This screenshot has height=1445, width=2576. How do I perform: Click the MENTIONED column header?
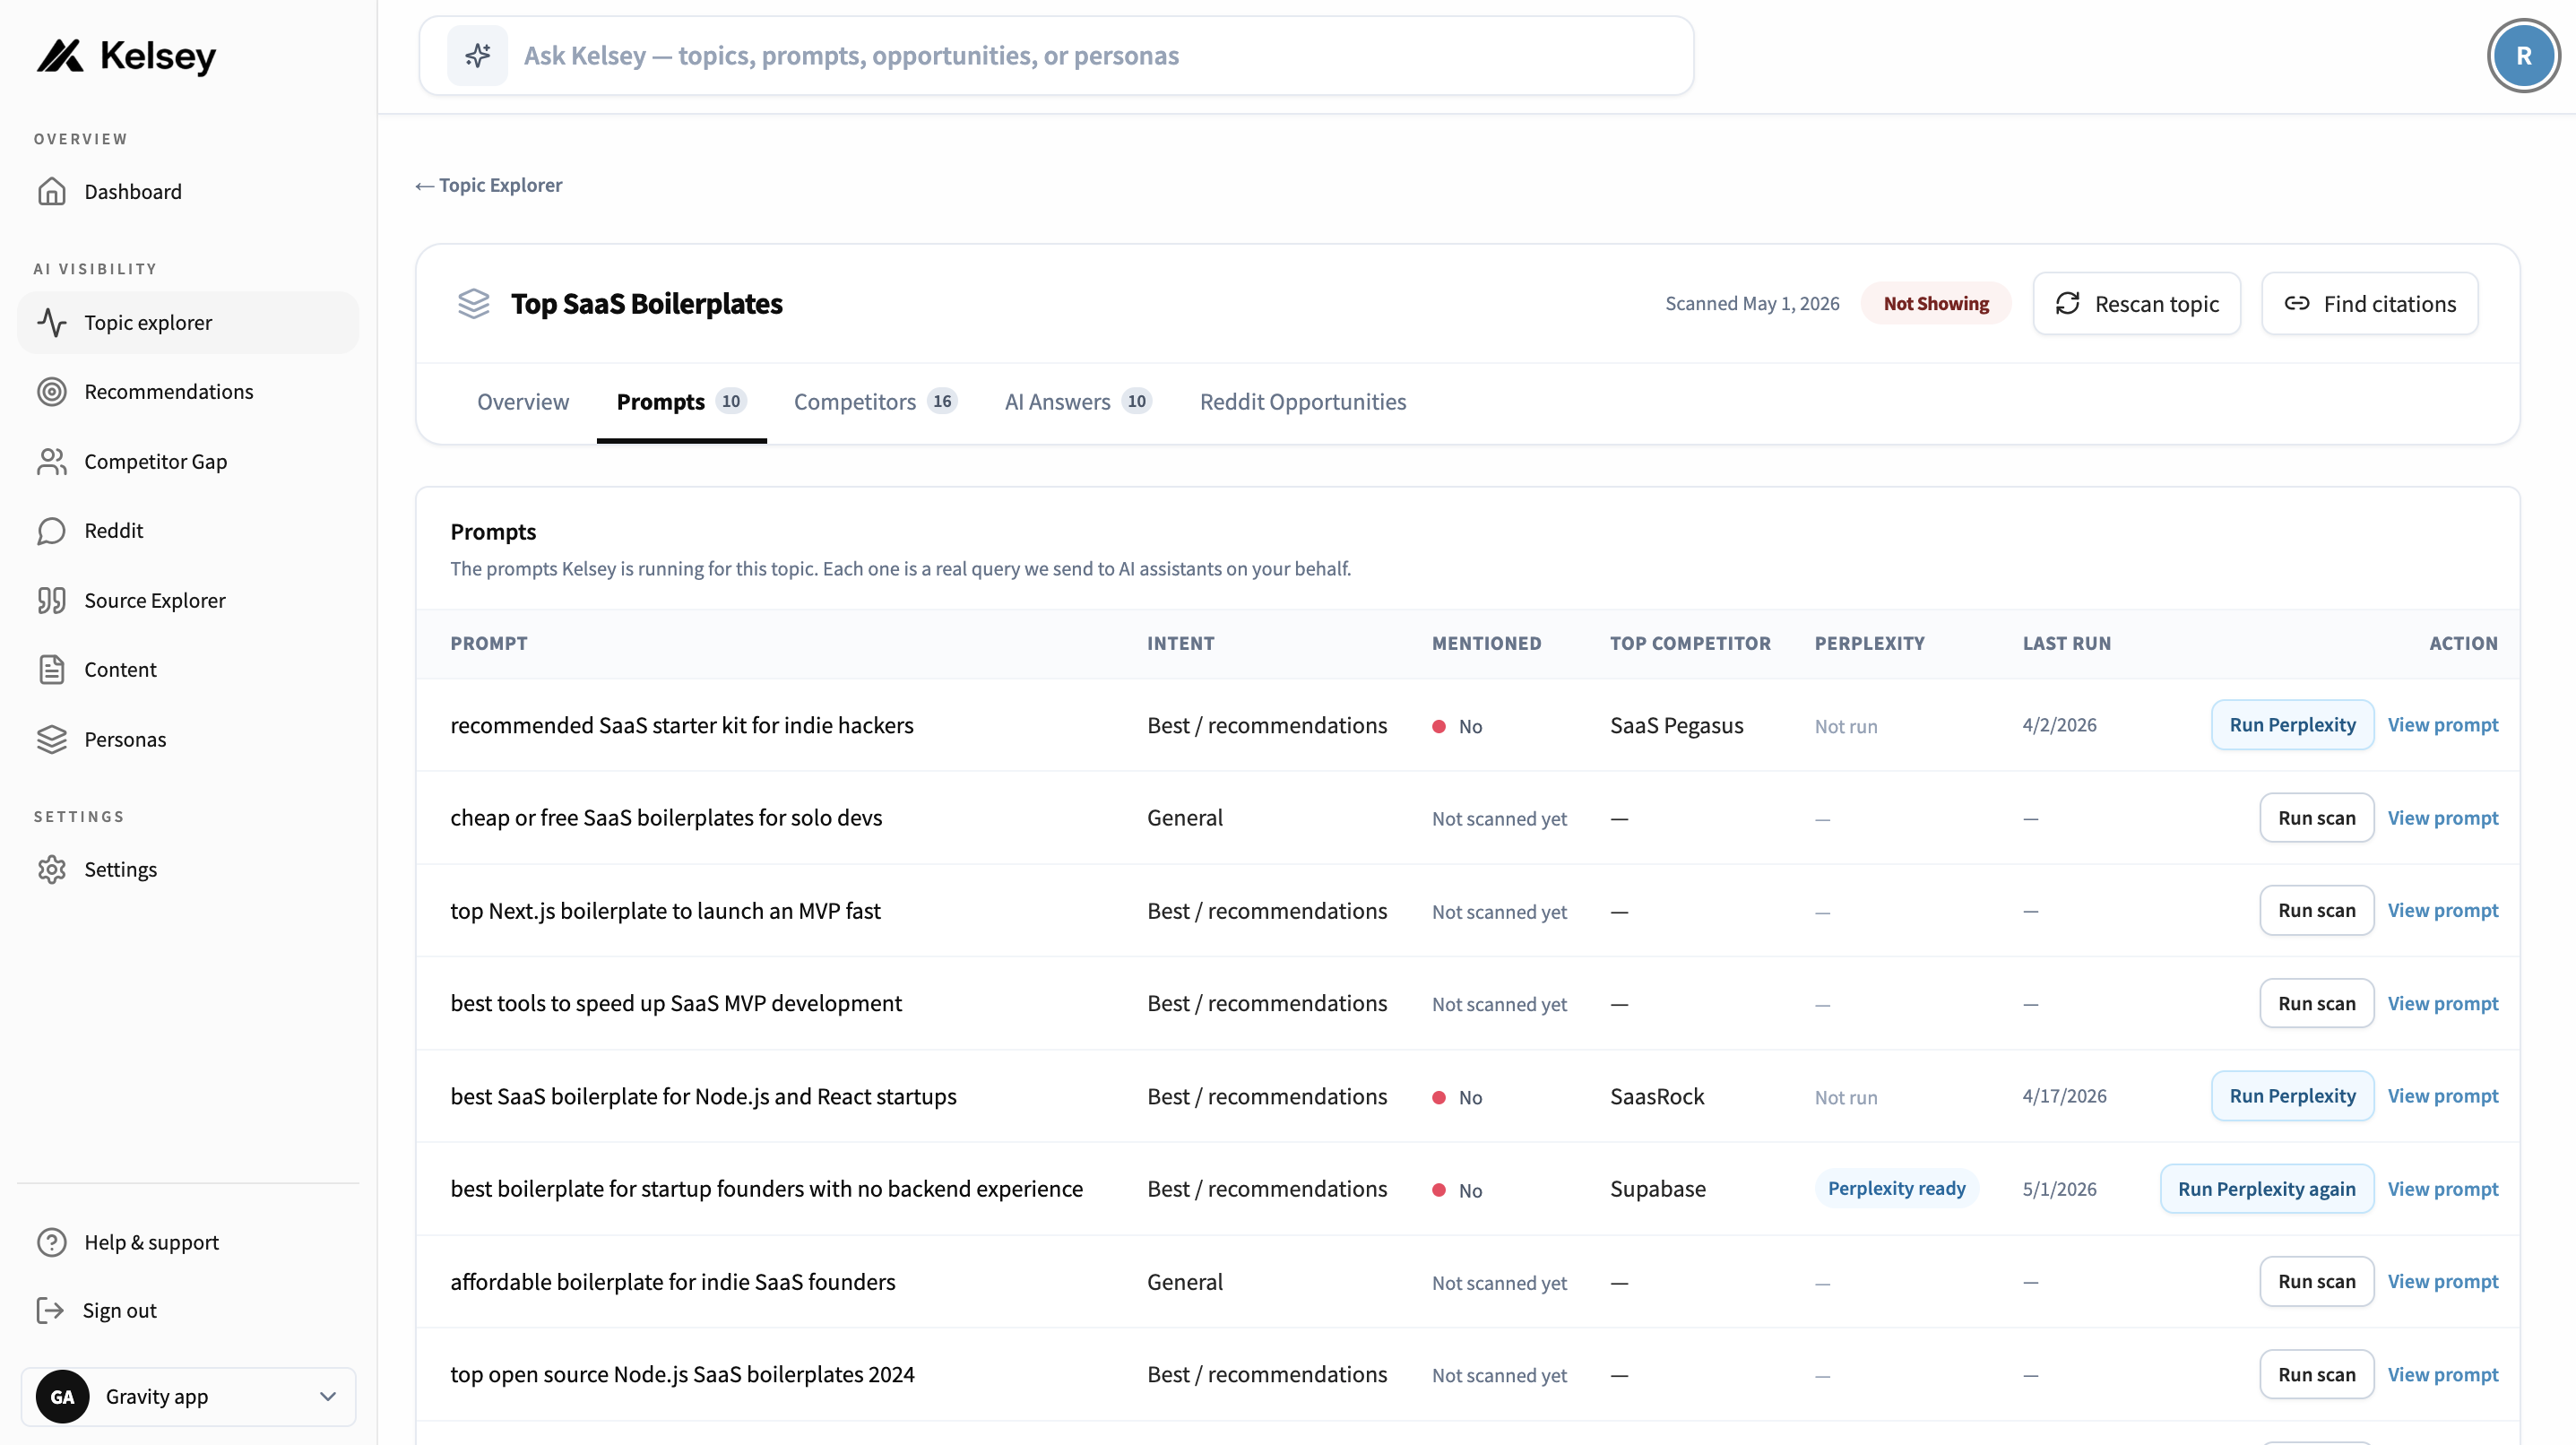click(x=1486, y=643)
